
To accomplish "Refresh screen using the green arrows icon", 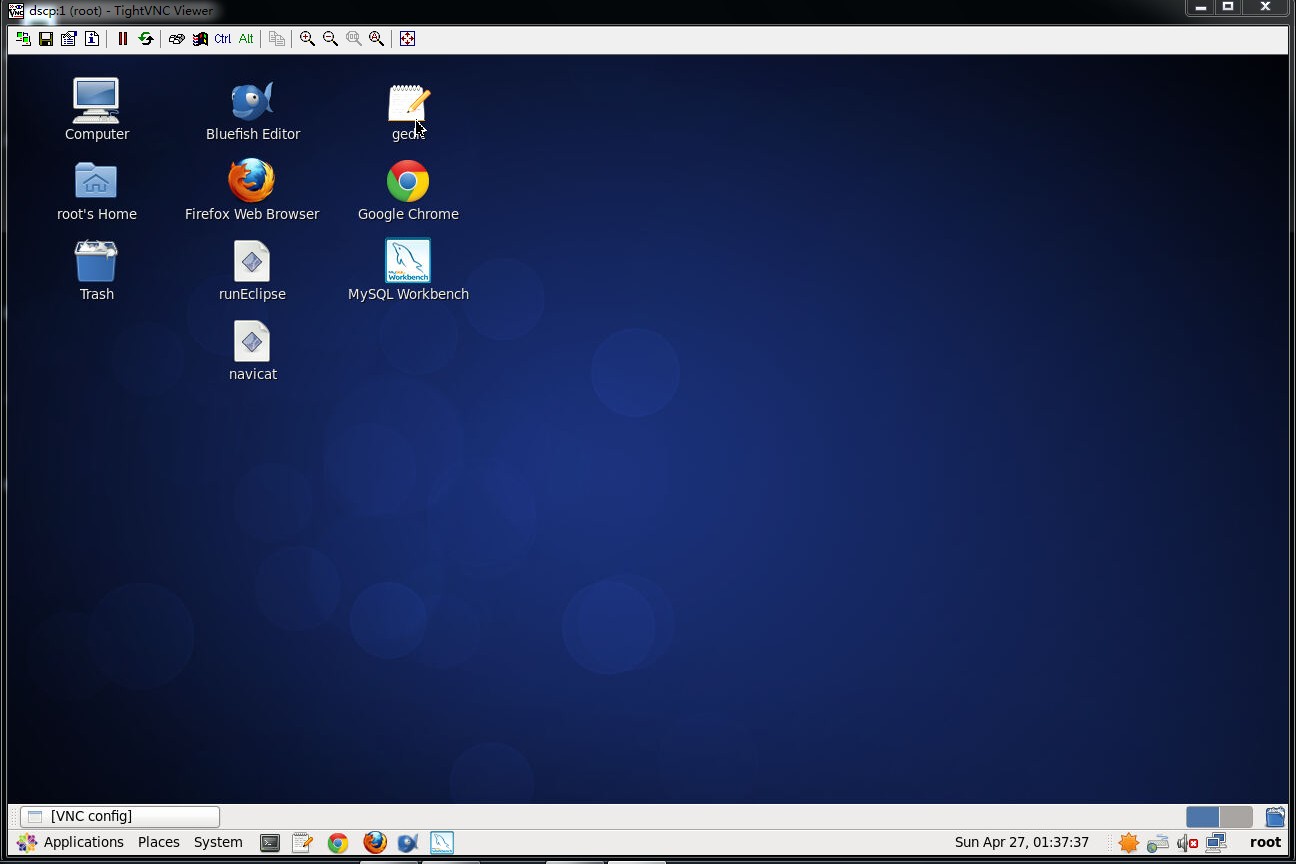I will pyautogui.click(x=146, y=39).
